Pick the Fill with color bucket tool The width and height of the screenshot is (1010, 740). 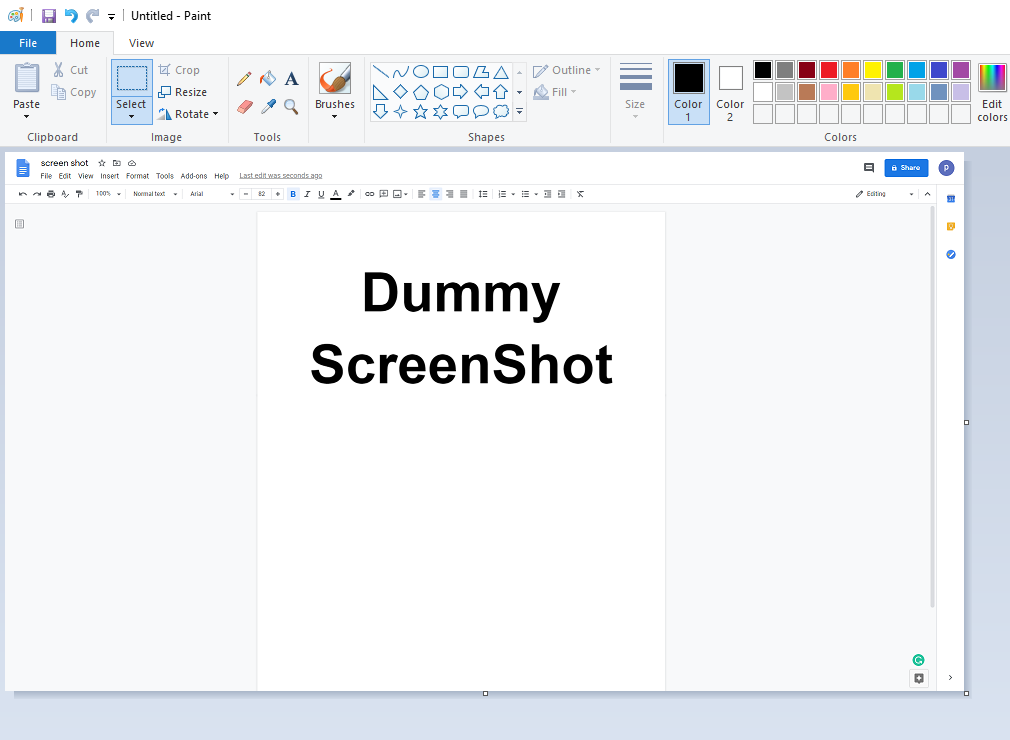click(x=267, y=79)
